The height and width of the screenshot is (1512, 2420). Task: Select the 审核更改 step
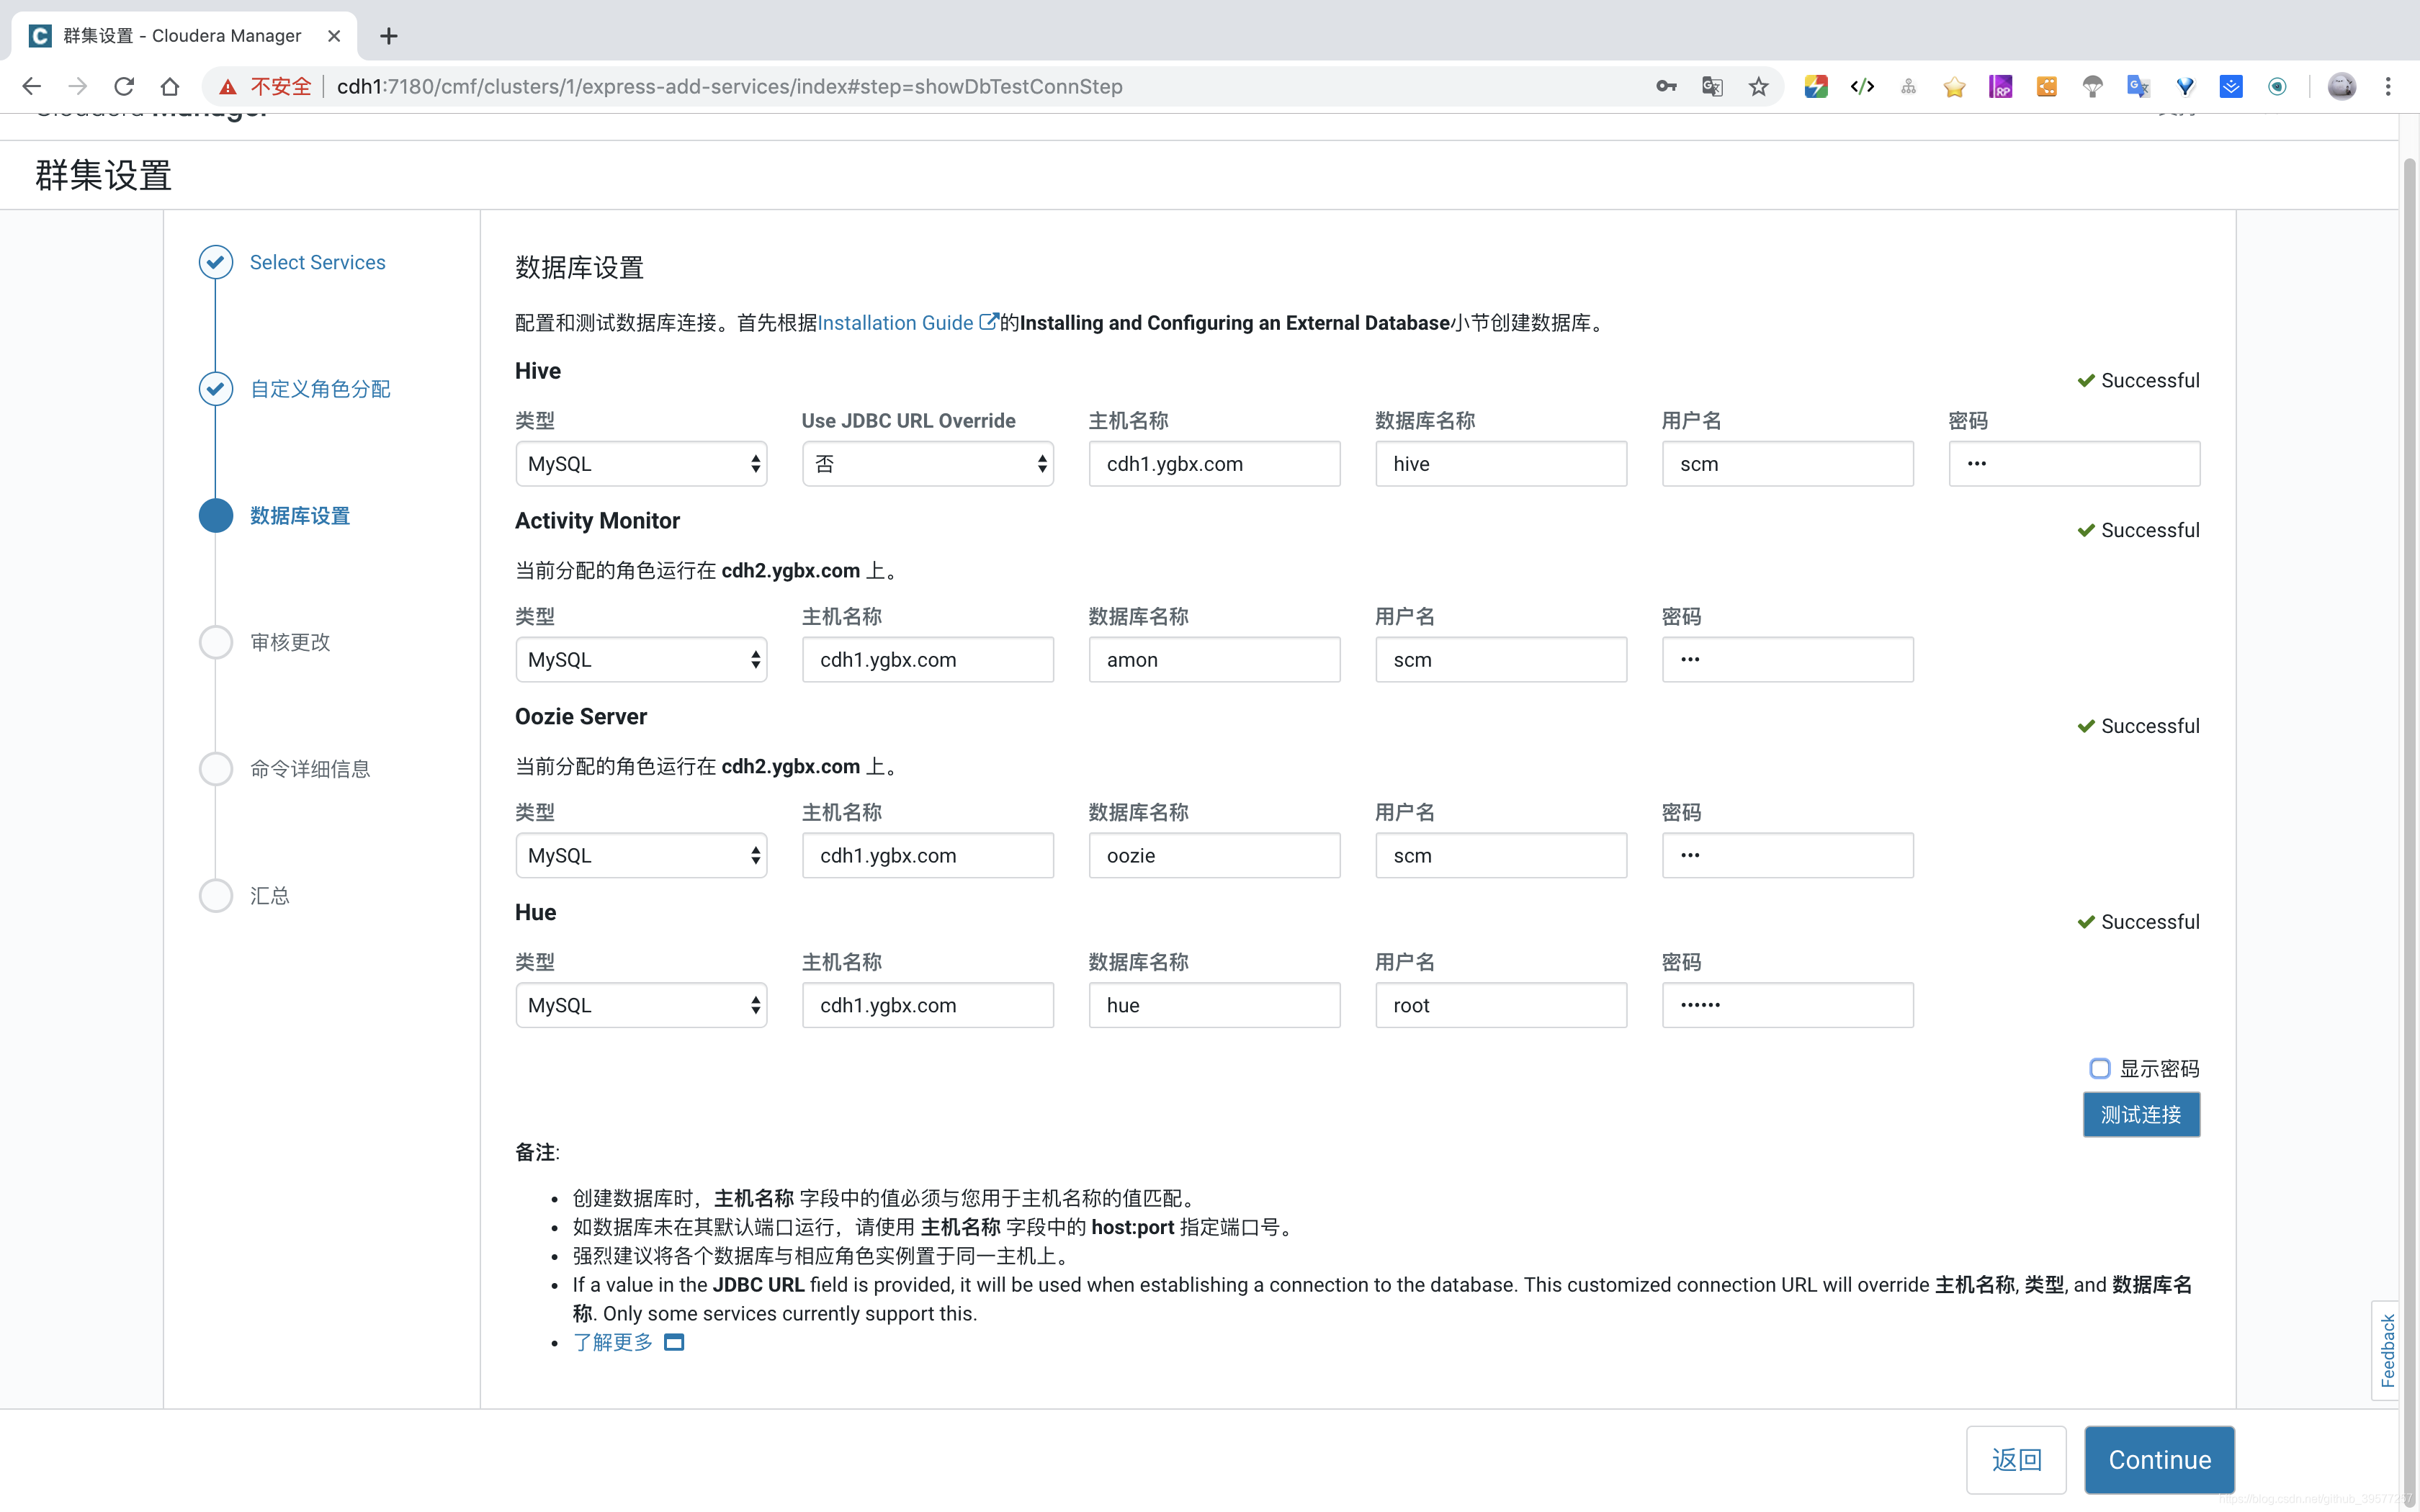point(290,642)
